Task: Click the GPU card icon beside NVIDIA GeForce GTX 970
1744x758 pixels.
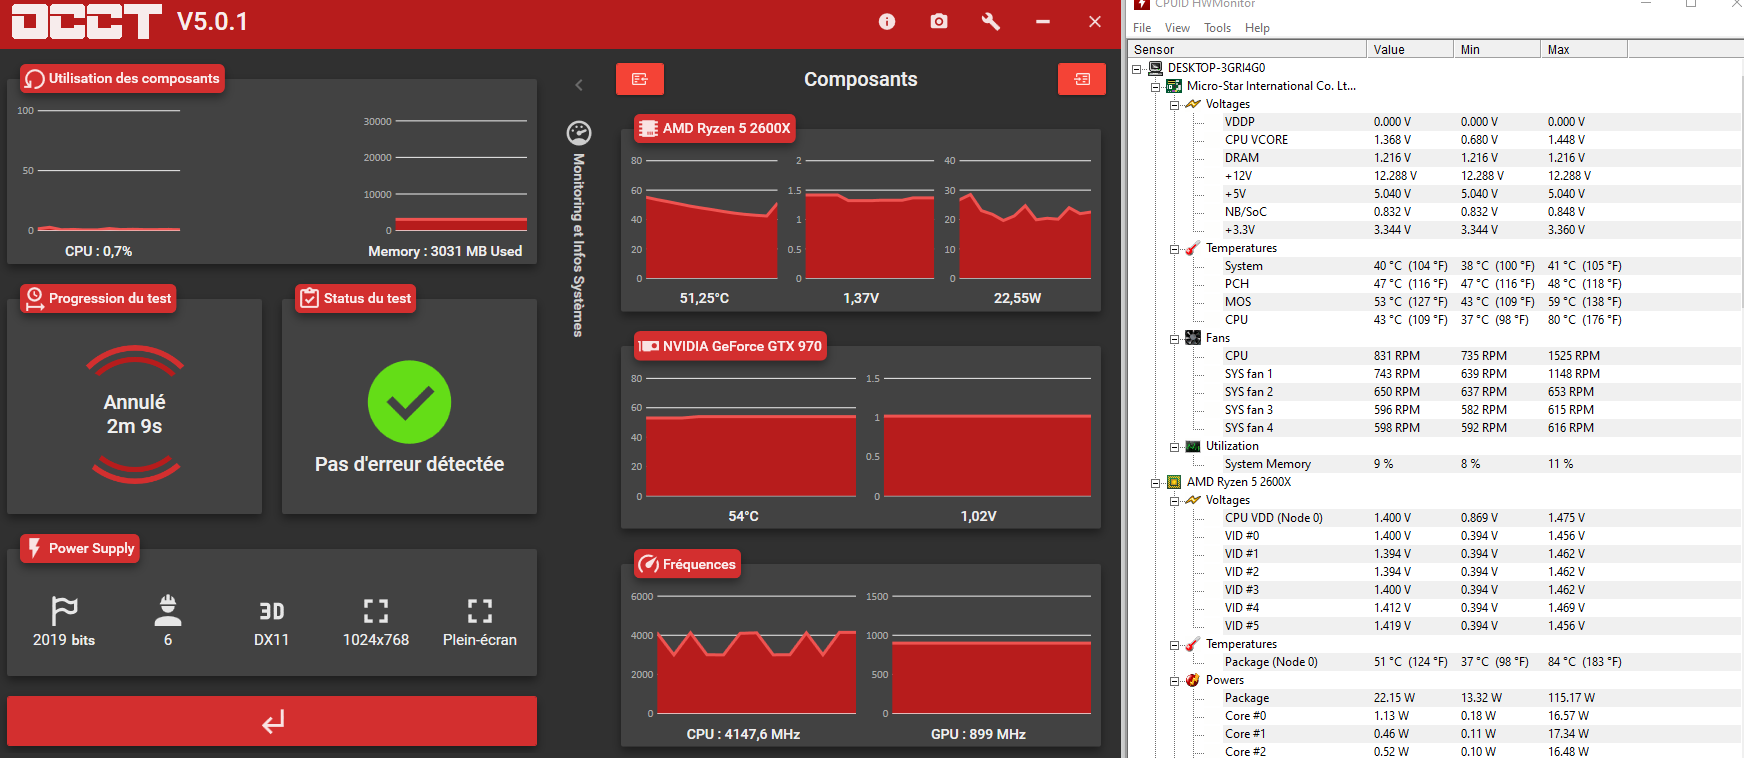Action: 648,346
